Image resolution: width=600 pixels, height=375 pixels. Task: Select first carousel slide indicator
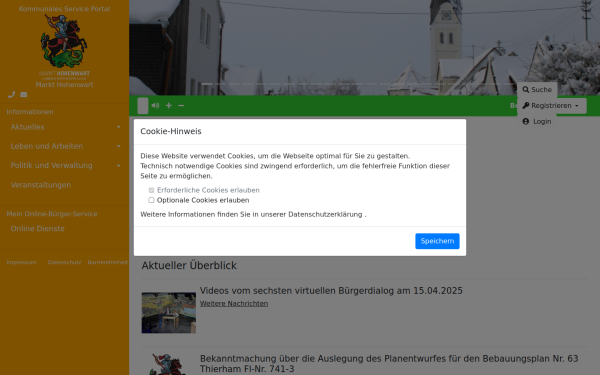207,83
